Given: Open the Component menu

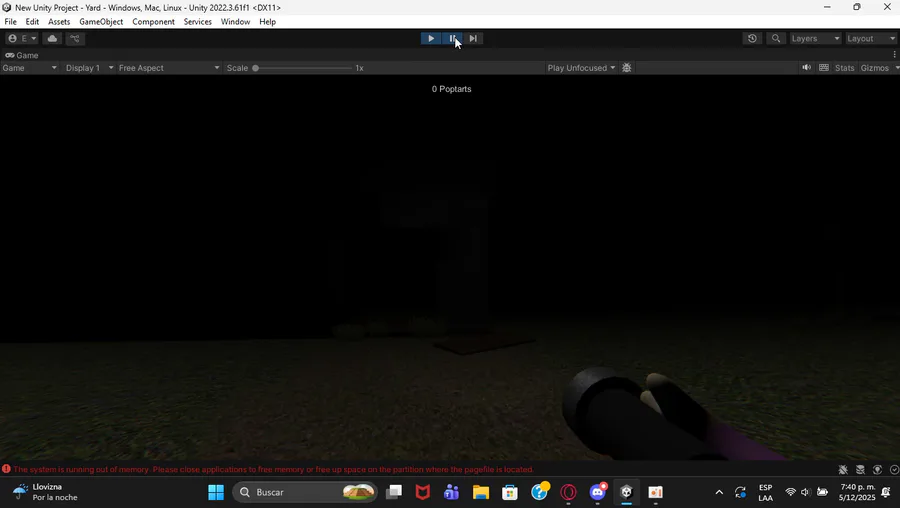Looking at the screenshot, I should (153, 22).
